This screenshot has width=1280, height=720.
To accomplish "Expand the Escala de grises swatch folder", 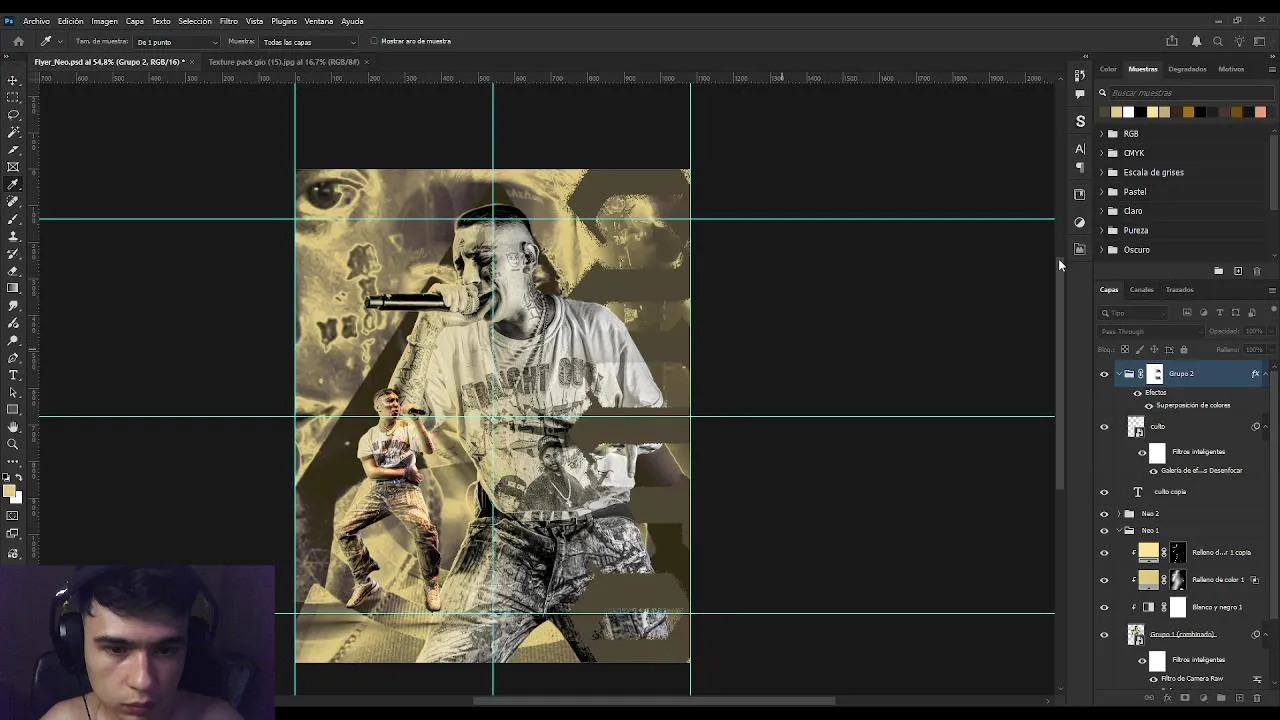I will [1102, 172].
